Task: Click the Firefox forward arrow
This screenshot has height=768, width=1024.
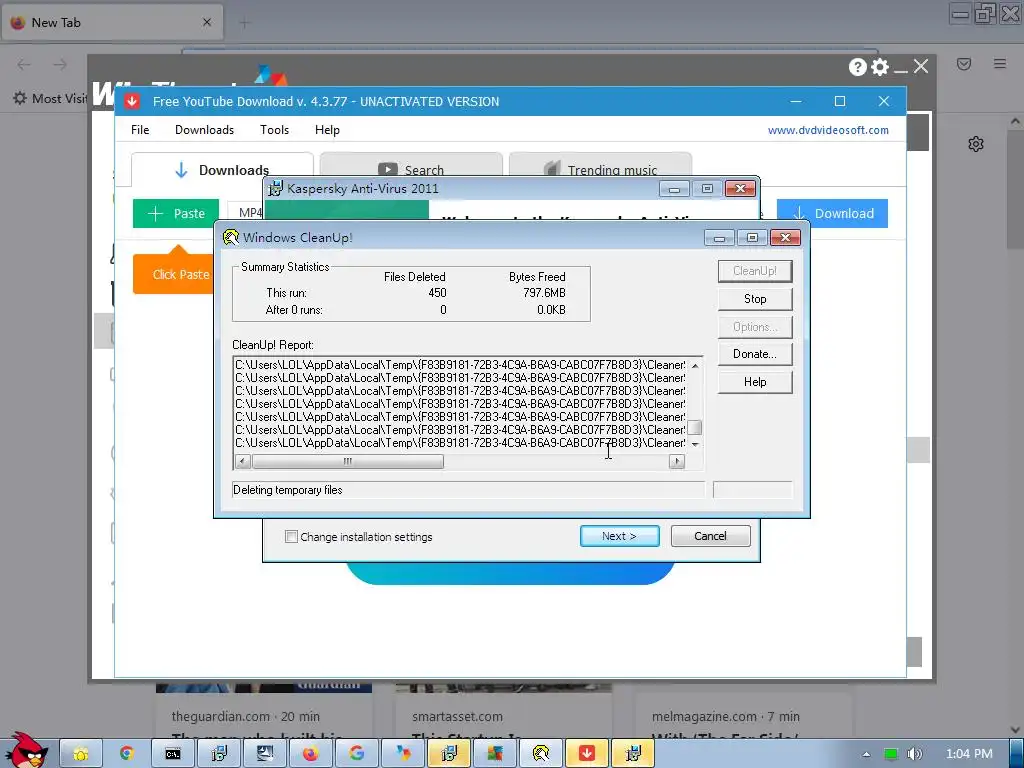Action: 60,64
